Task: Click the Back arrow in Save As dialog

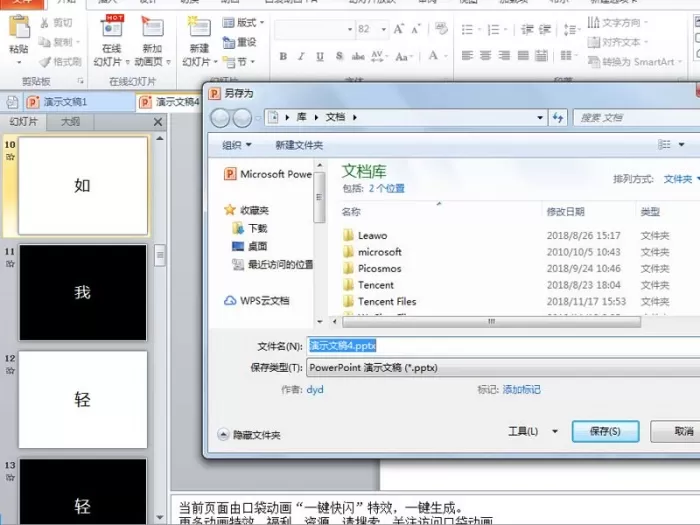Action: click(220, 118)
